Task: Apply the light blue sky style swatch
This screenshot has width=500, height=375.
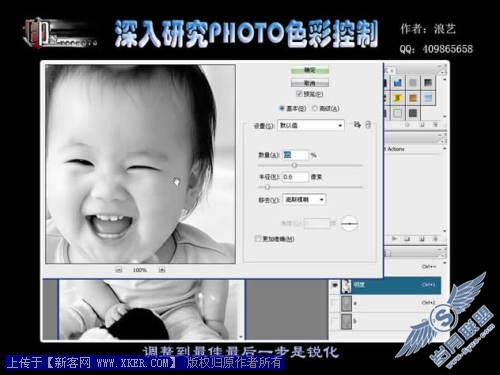Action: [428, 98]
